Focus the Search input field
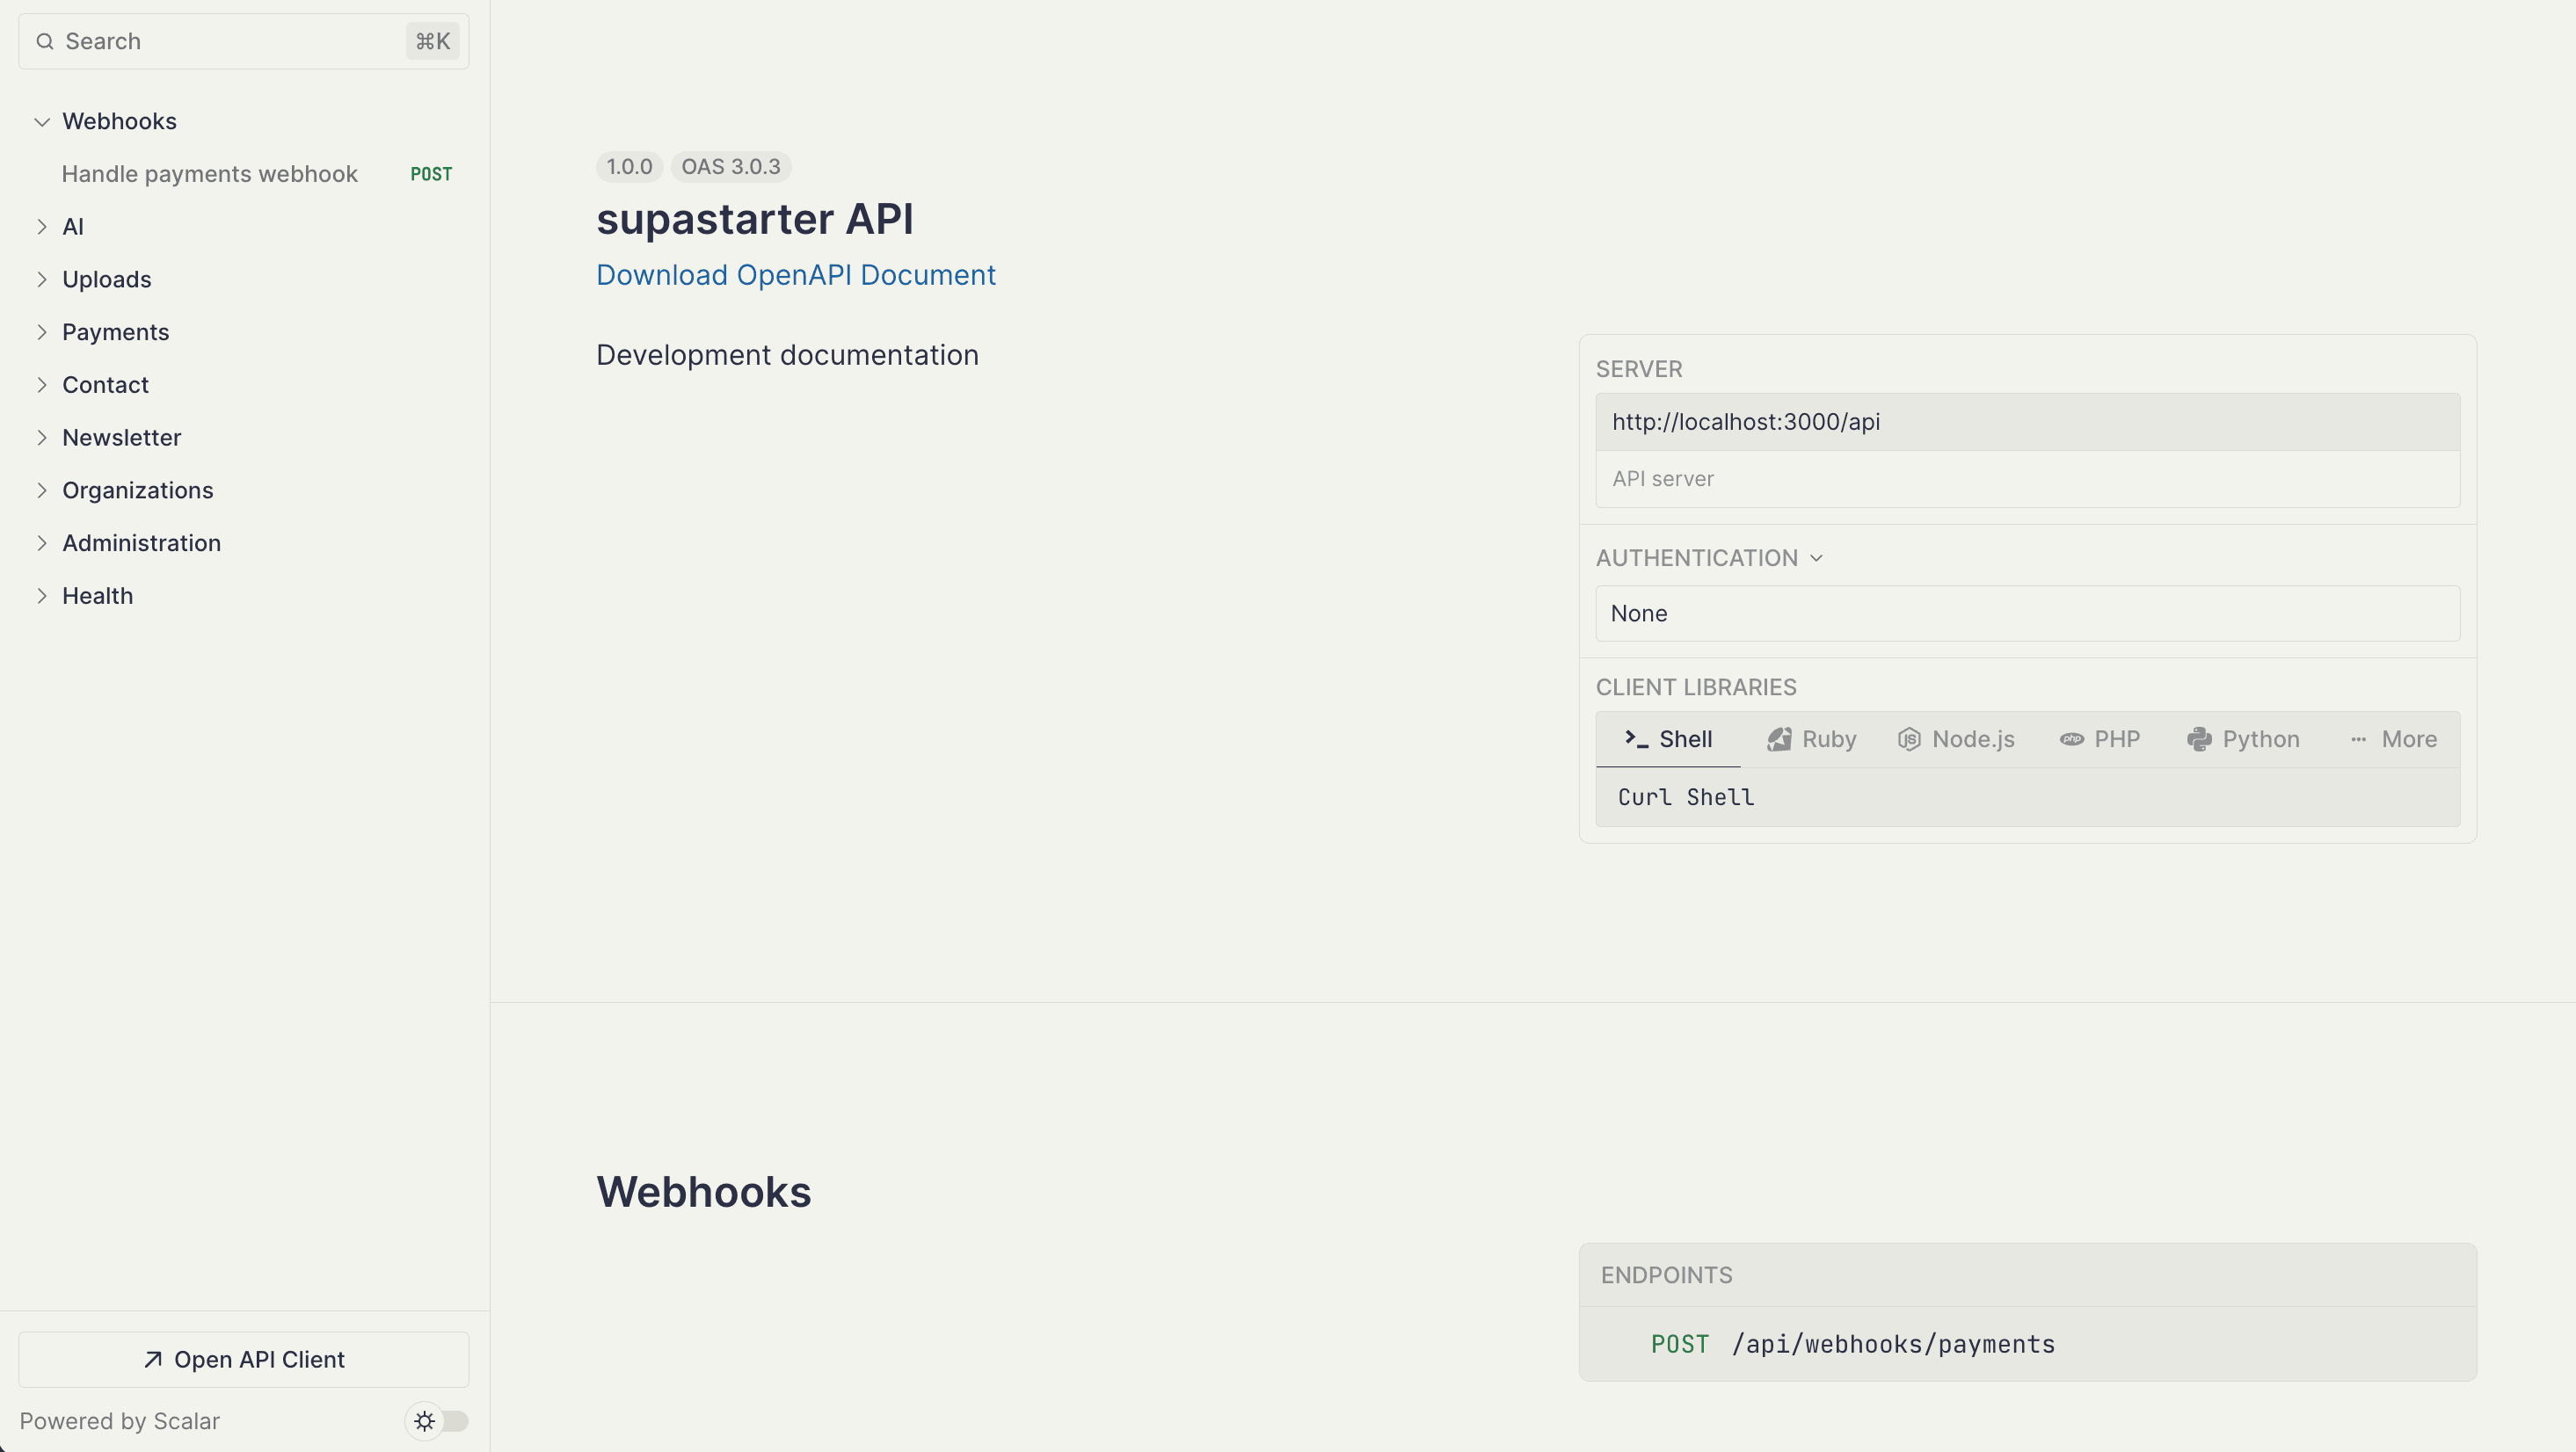 tap(244, 41)
